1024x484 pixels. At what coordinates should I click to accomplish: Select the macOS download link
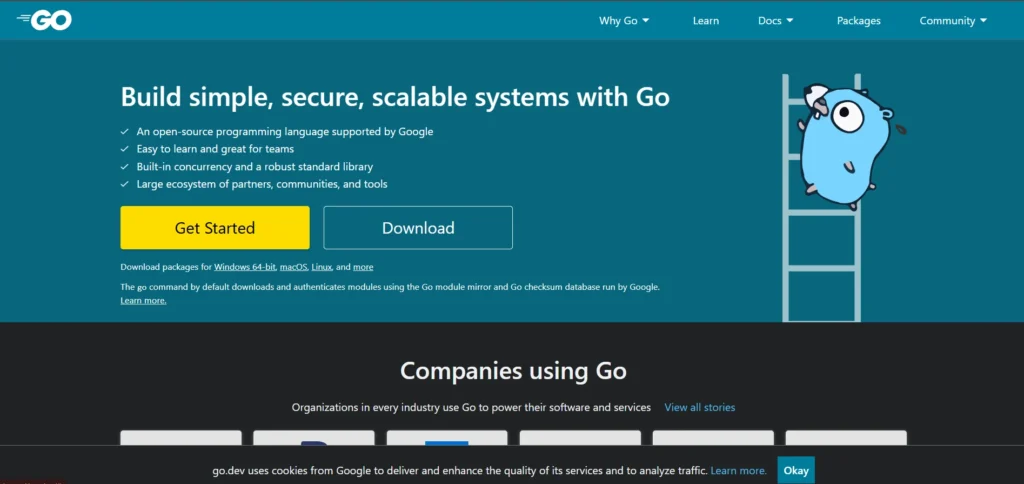coord(293,267)
